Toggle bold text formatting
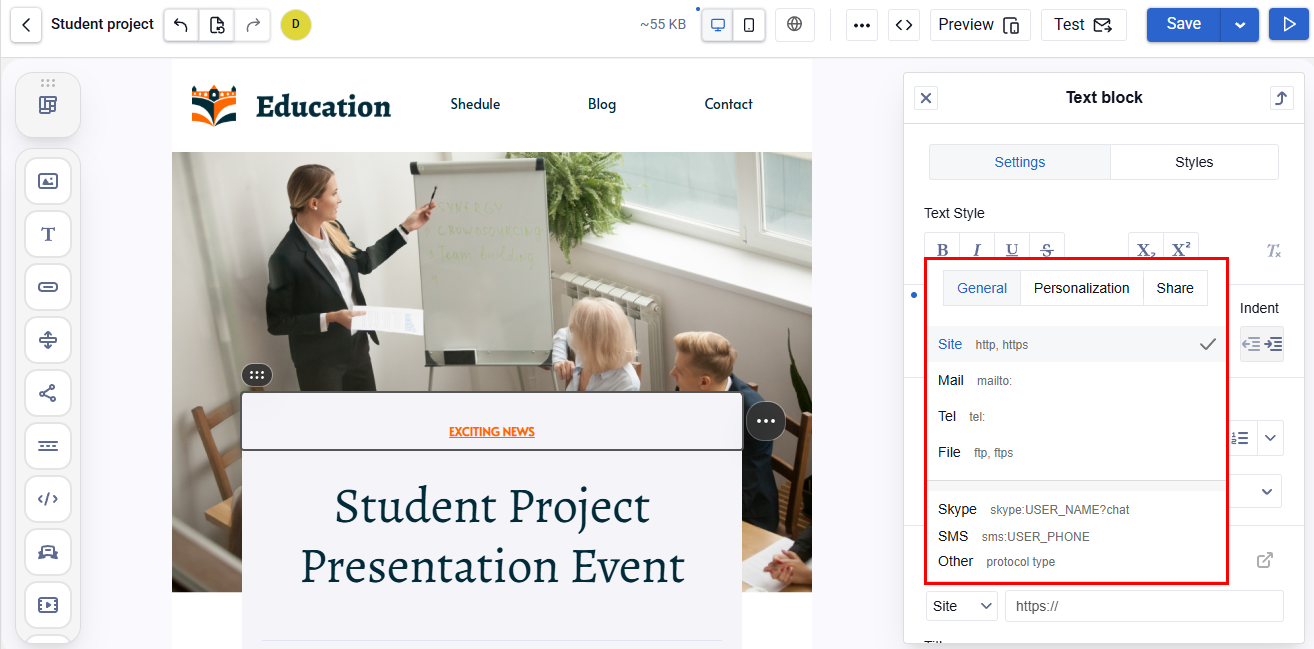 coord(942,250)
